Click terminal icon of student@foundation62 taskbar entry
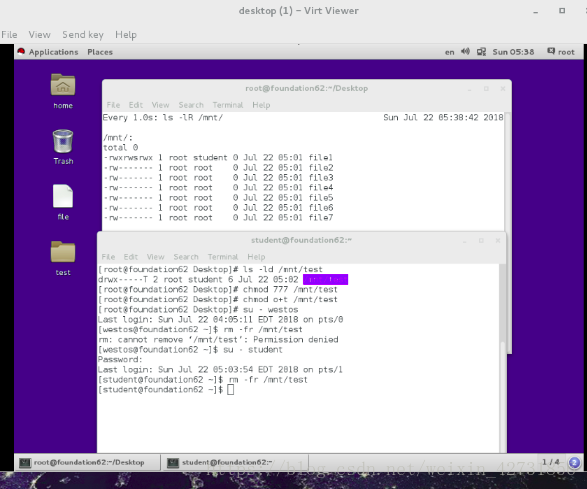 [x=173, y=463]
